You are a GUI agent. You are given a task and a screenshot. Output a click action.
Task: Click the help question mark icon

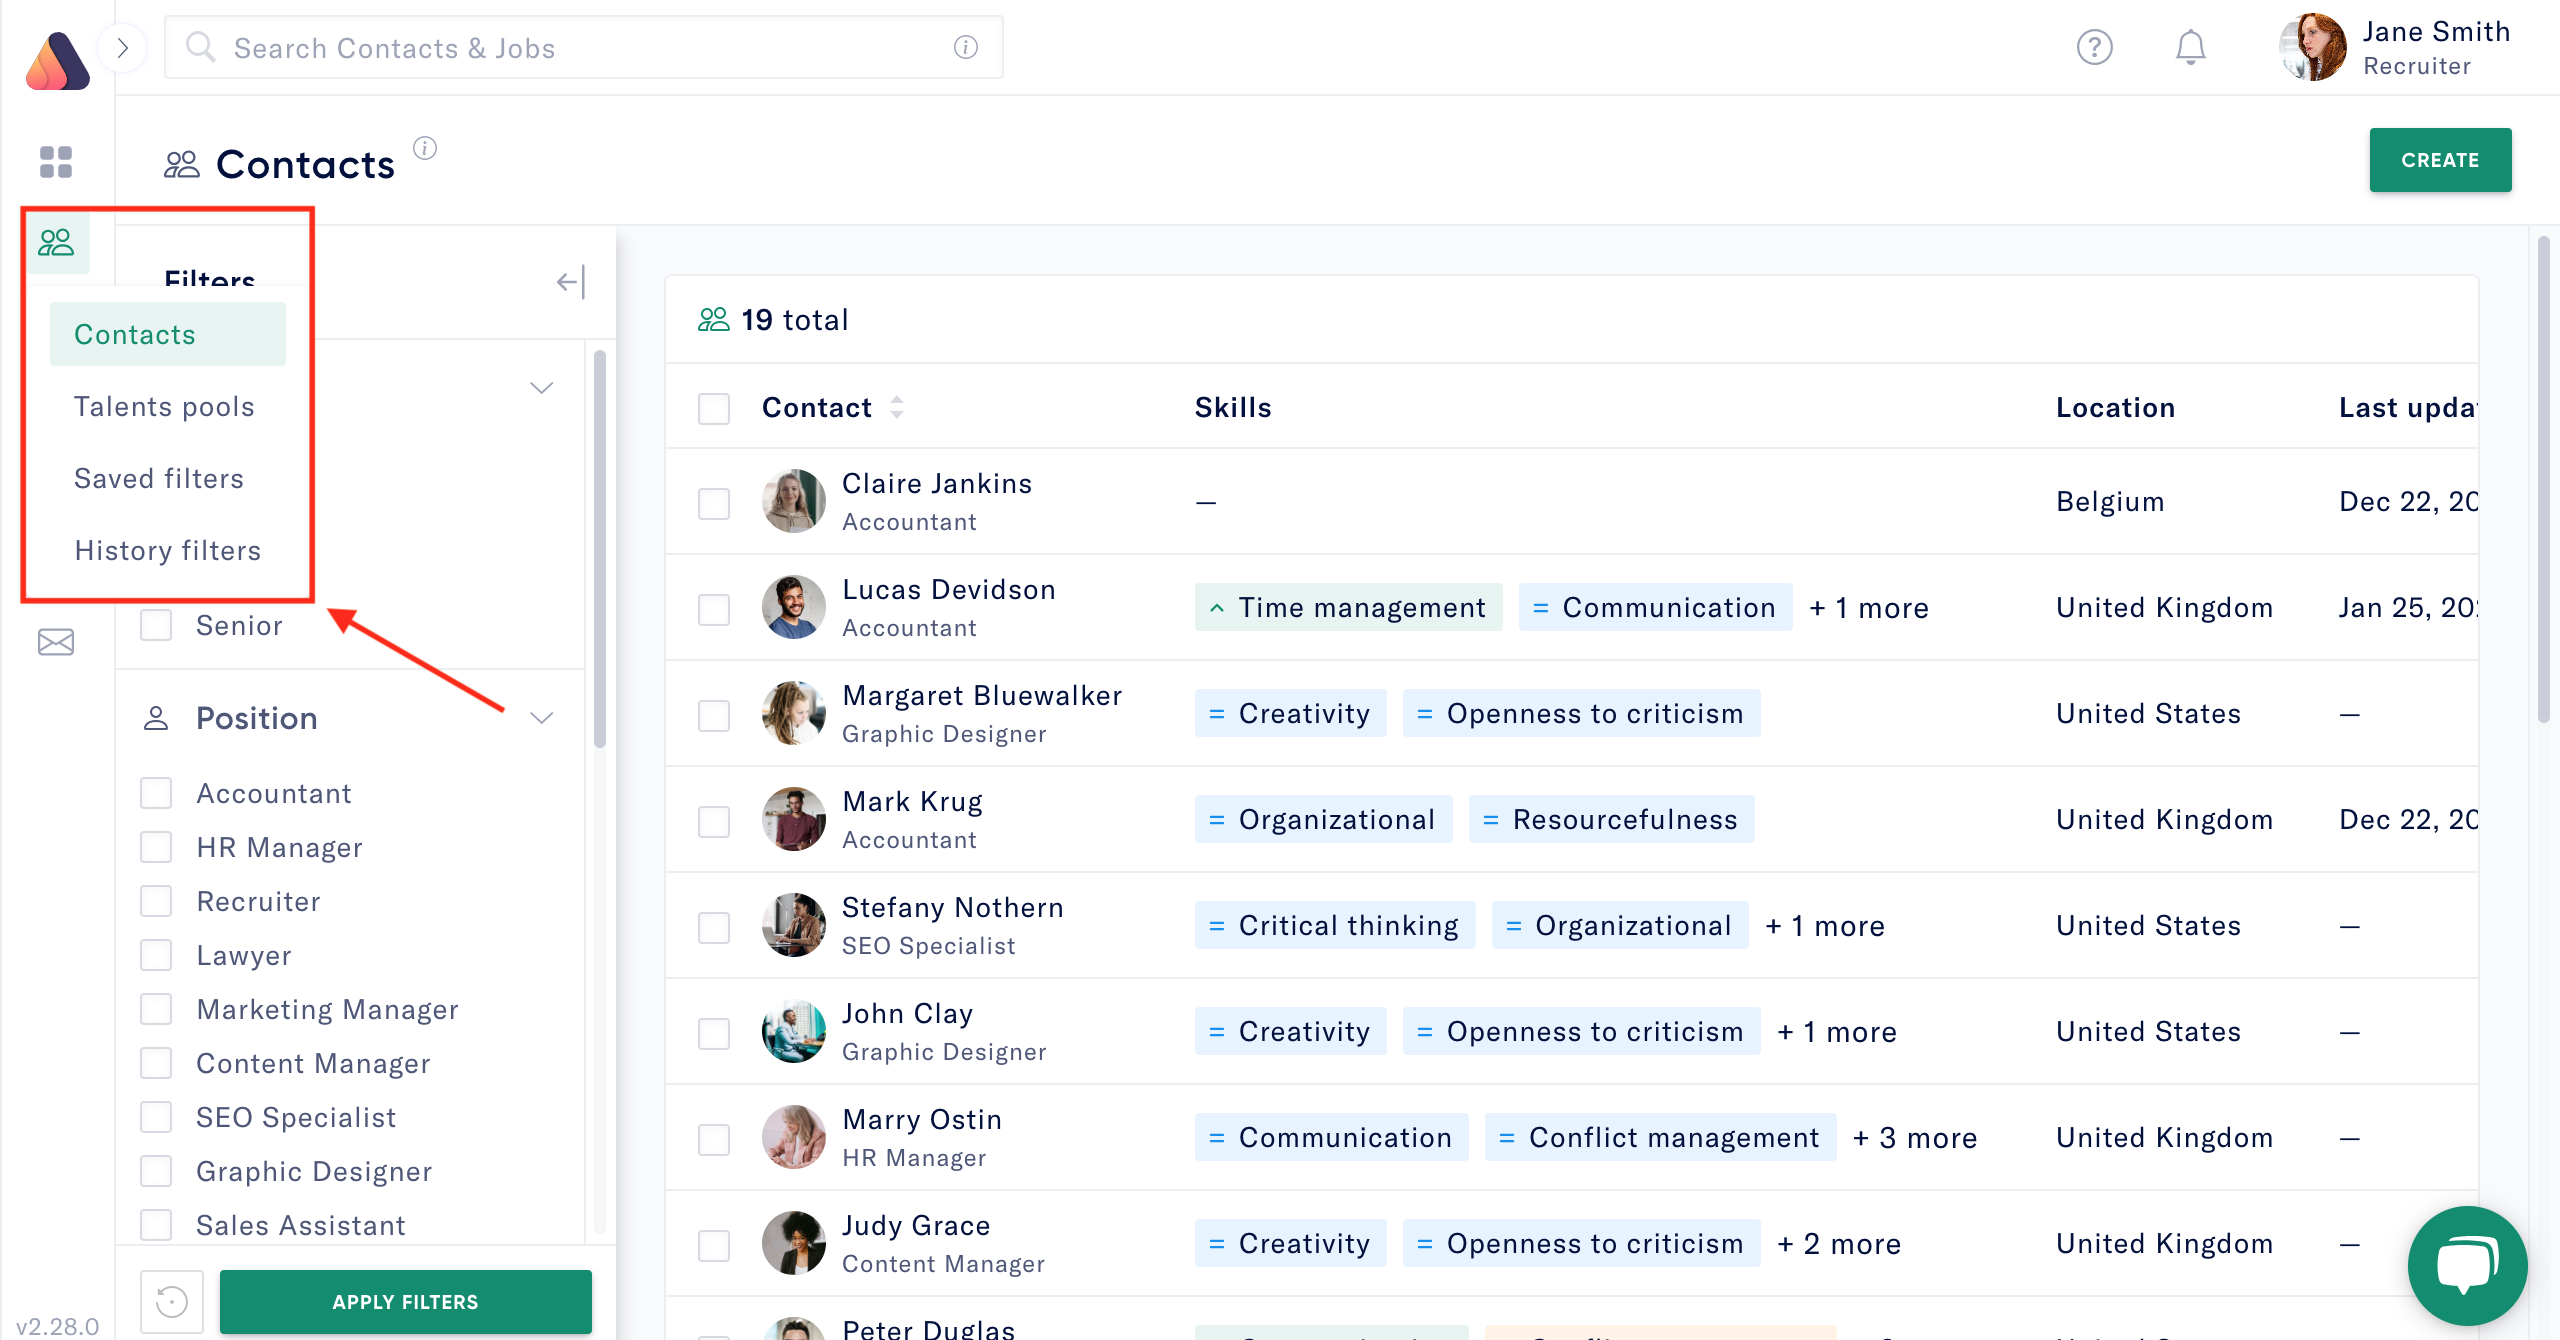pos(2096,47)
